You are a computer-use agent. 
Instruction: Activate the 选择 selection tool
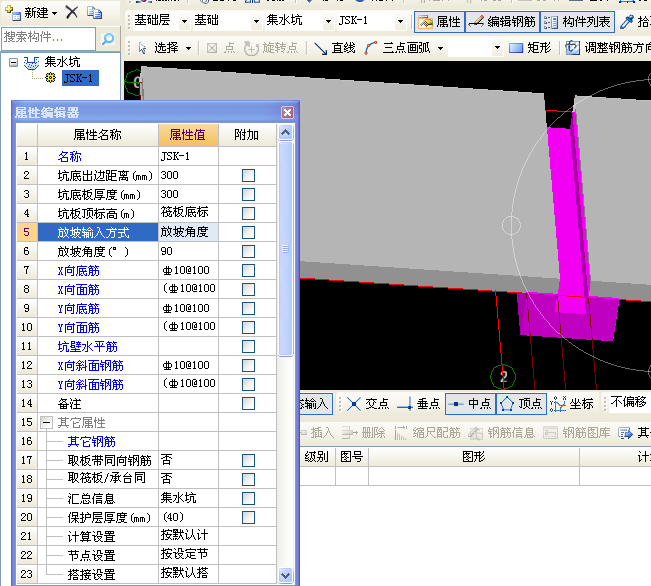click(159, 48)
